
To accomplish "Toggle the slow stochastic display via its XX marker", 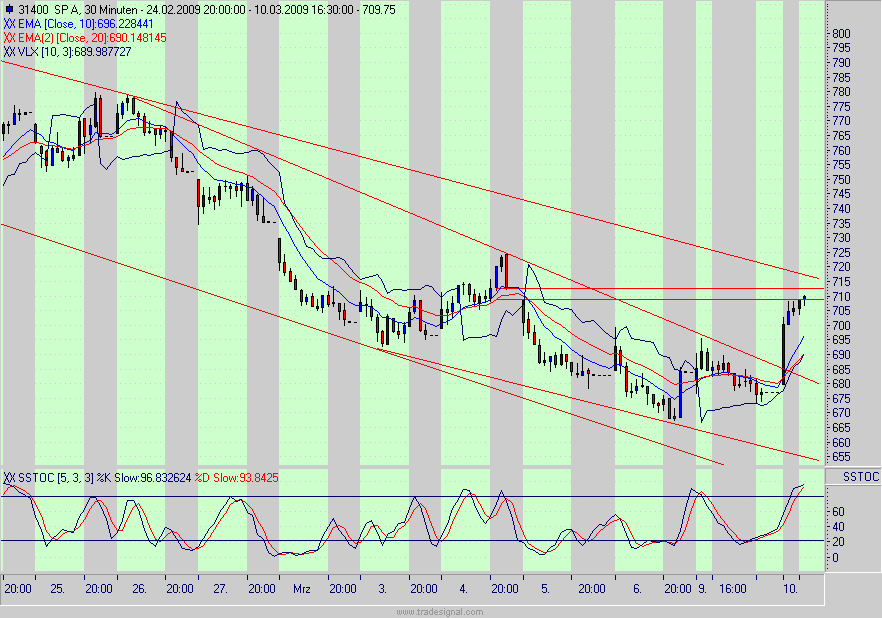I will tap(10, 478).
